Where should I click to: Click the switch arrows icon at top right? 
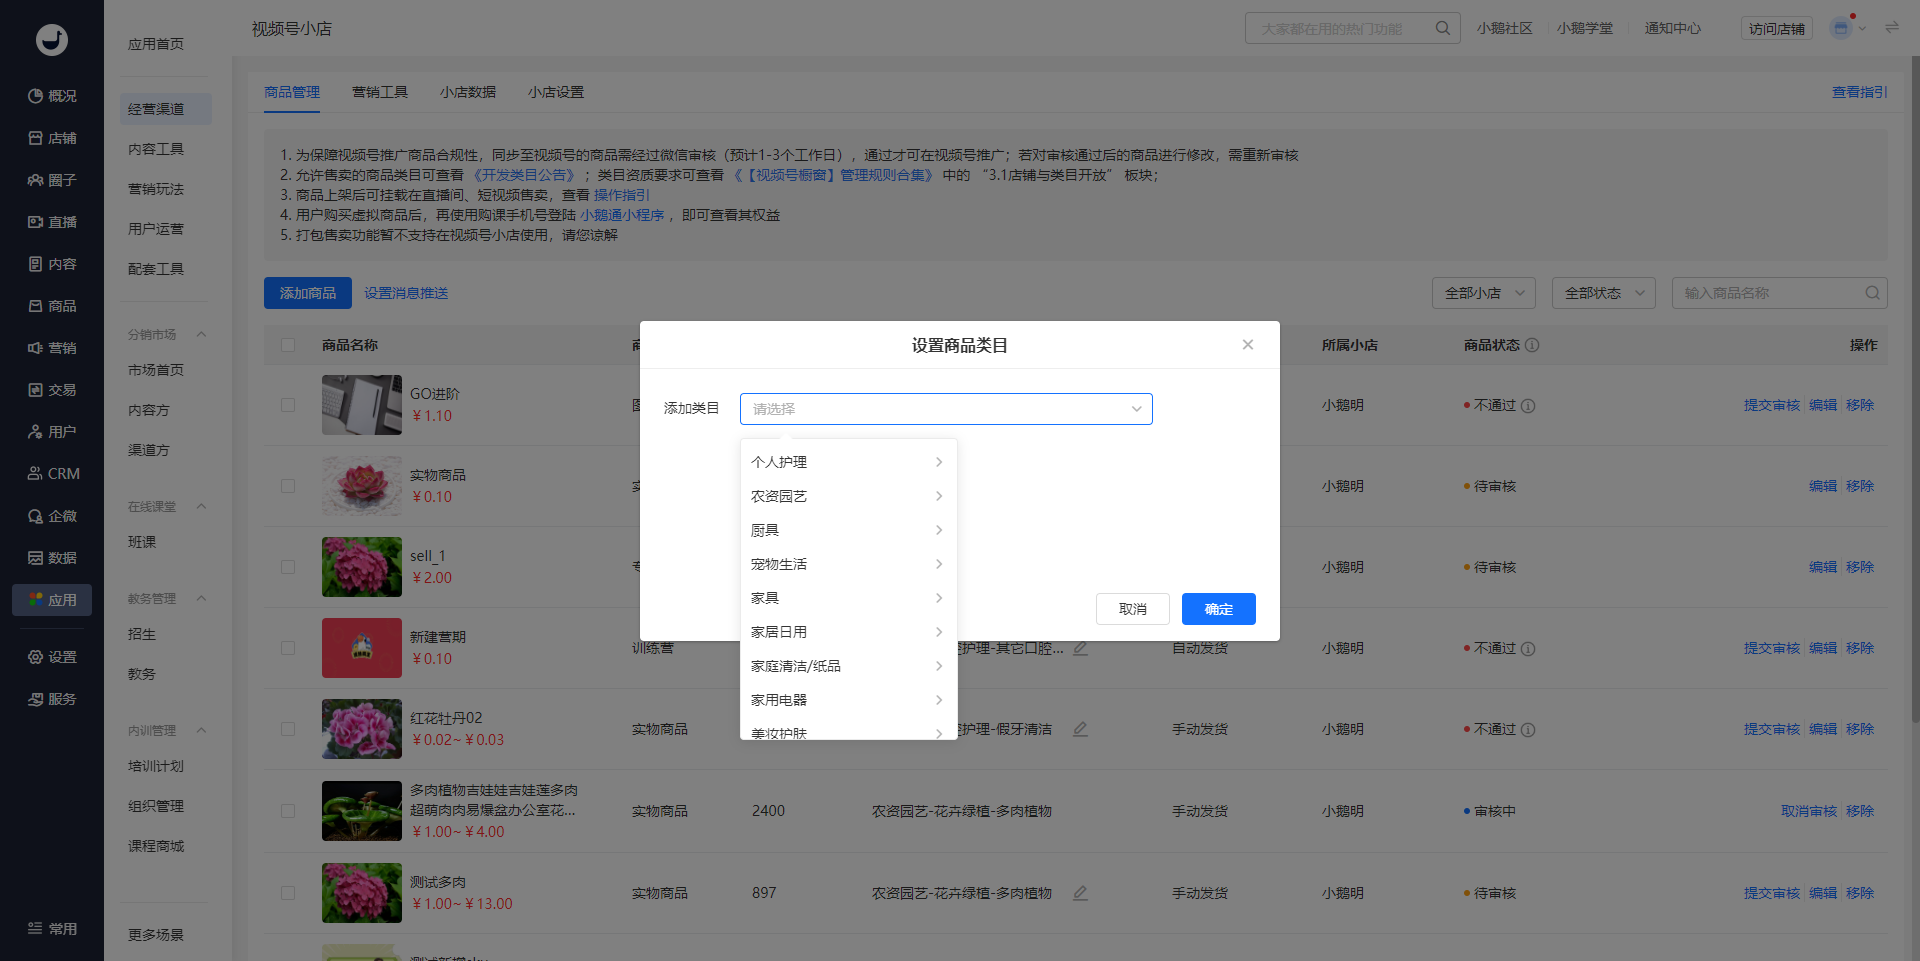coord(1892,28)
